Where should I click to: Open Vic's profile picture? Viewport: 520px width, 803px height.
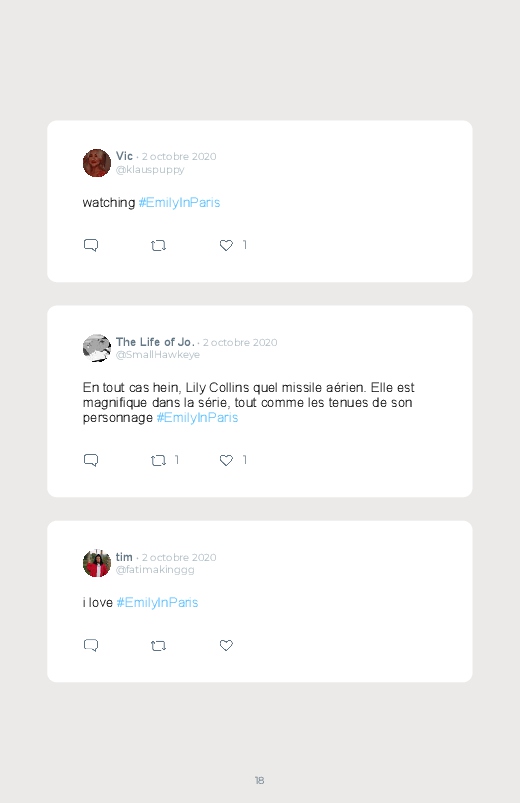point(97,163)
